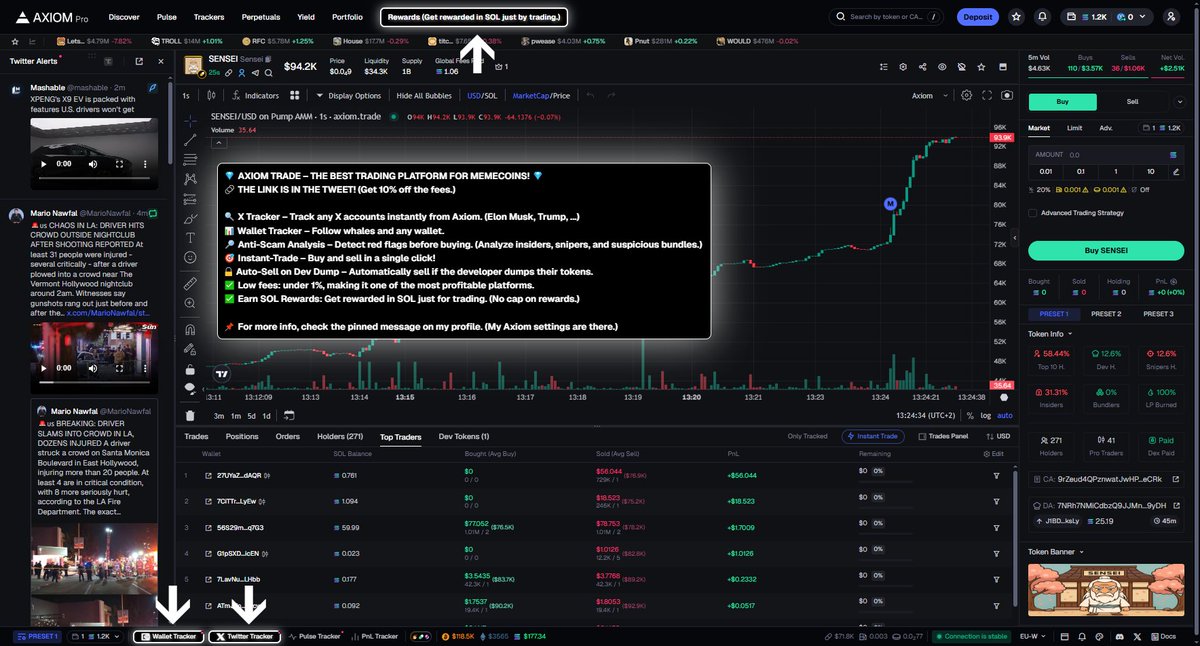The width and height of the screenshot is (1200, 646).
Task: Select the Sell tab in the trading panel
Action: coord(1132,102)
